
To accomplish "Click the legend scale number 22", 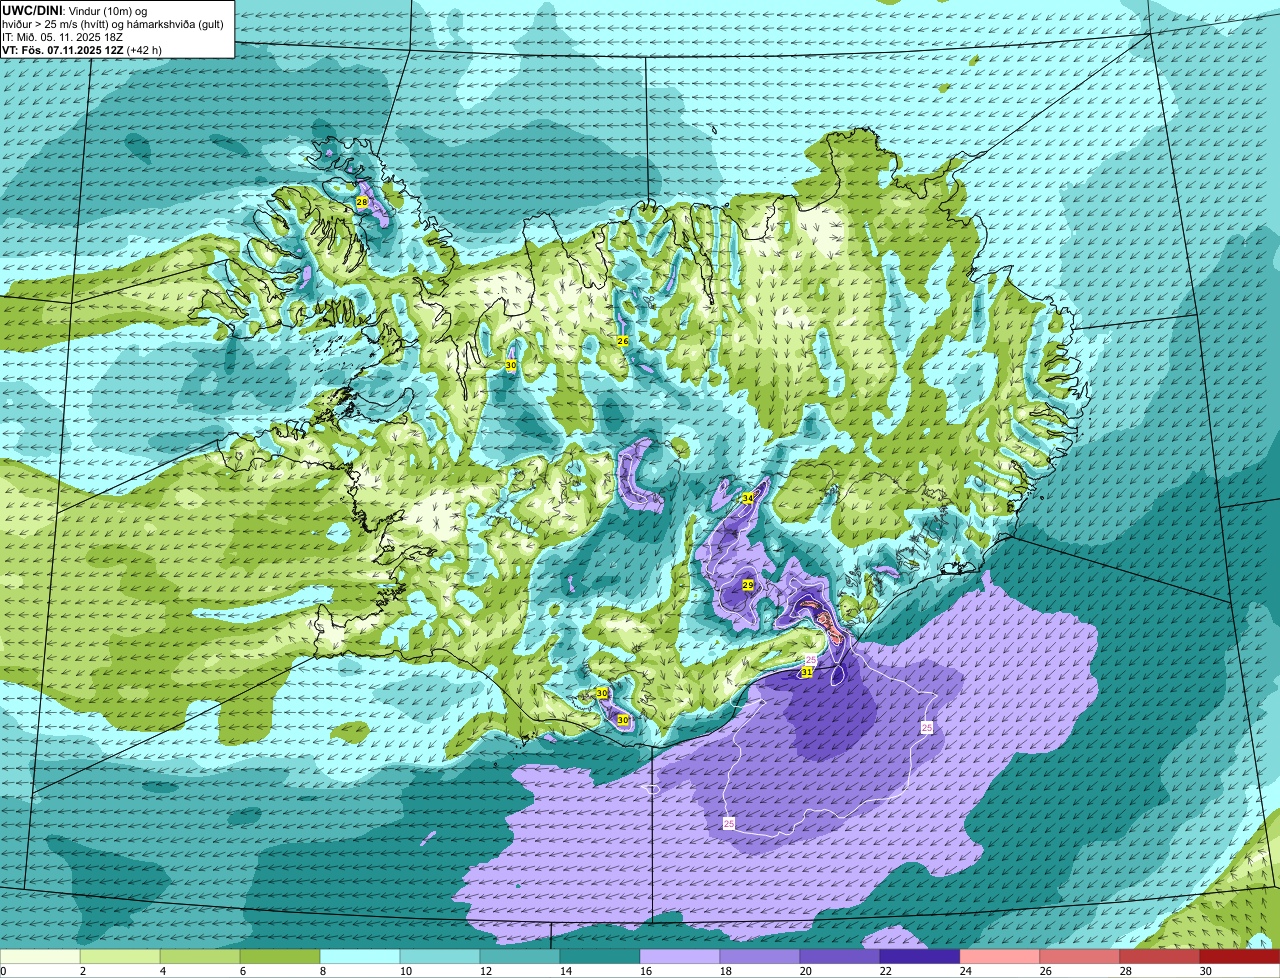I will (x=886, y=971).
